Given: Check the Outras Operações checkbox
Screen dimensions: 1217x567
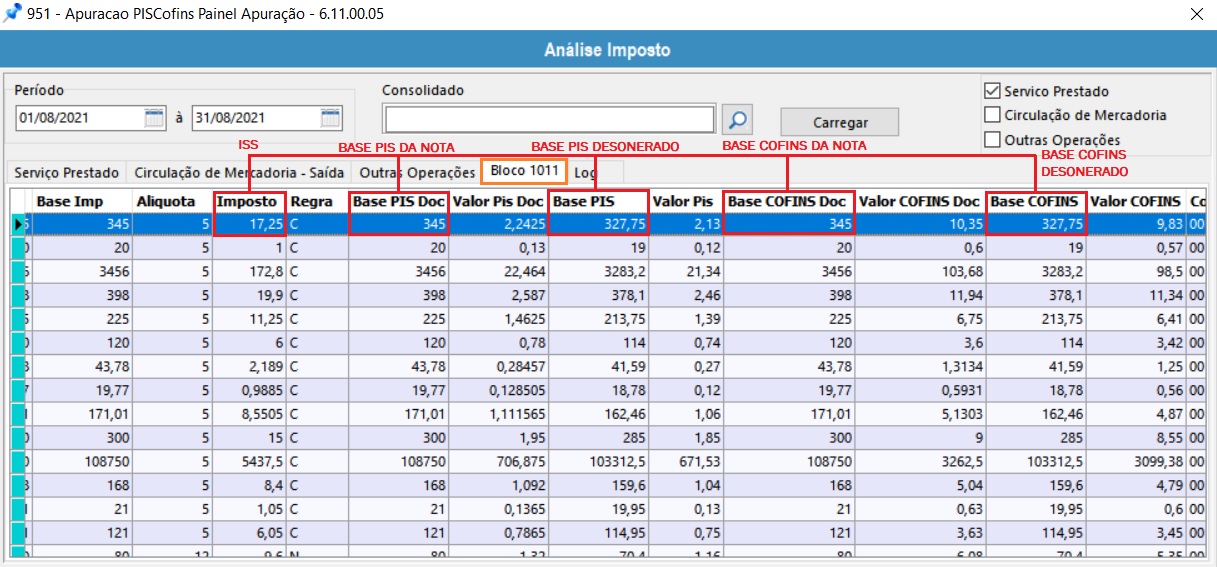Looking at the screenshot, I should tap(992, 139).
